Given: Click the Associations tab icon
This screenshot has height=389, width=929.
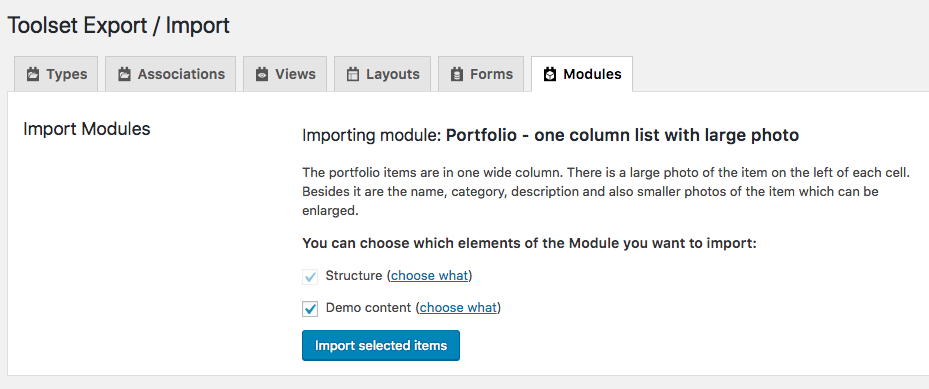Looking at the screenshot, I should click(124, 74).
